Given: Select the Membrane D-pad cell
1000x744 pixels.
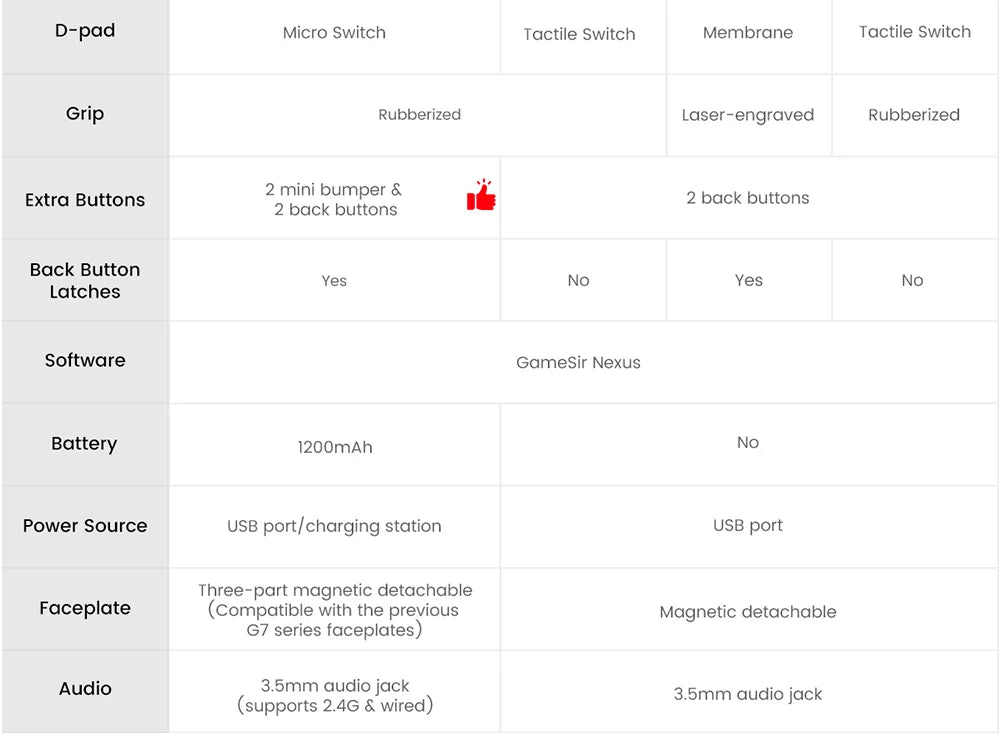Looking at the screenshot, I should click(748, 33).
